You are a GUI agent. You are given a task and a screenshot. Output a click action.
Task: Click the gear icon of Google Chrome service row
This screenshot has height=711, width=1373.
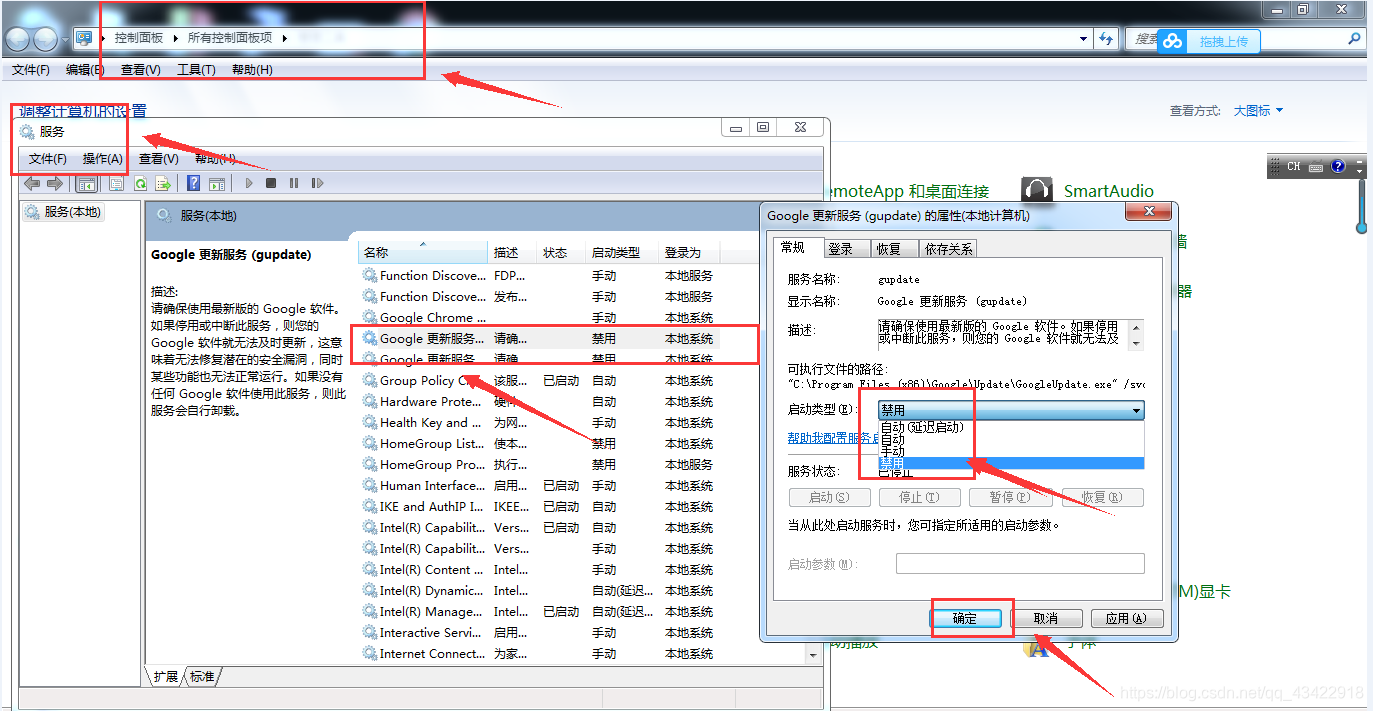coord(370,318)
